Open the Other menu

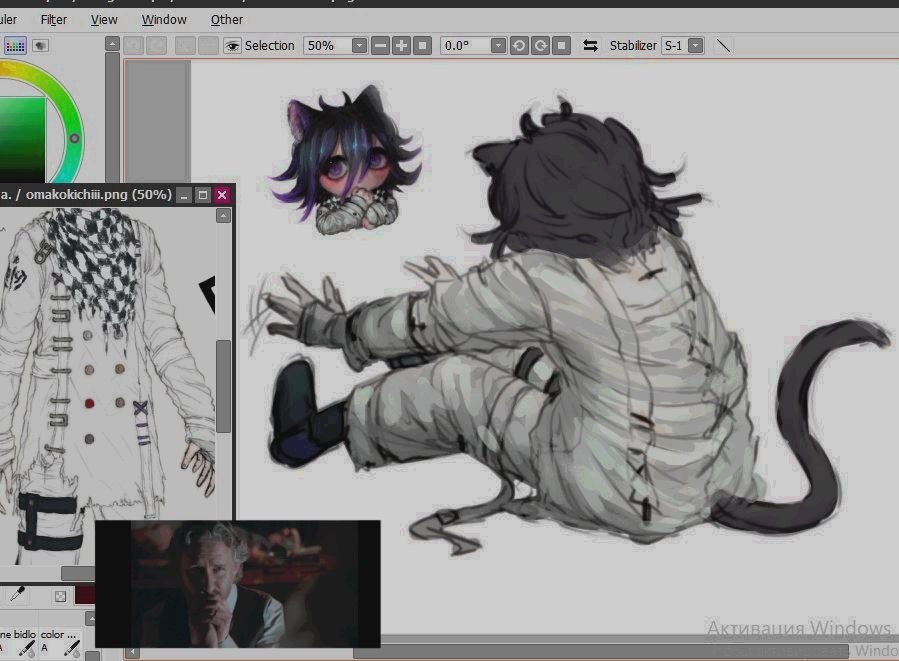[226, 19]
